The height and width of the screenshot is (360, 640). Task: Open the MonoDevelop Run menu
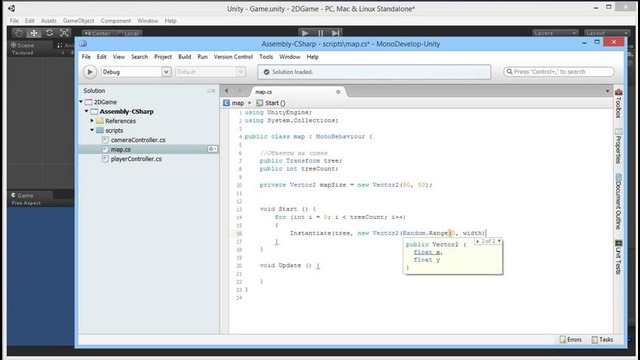tap(202, 57)
